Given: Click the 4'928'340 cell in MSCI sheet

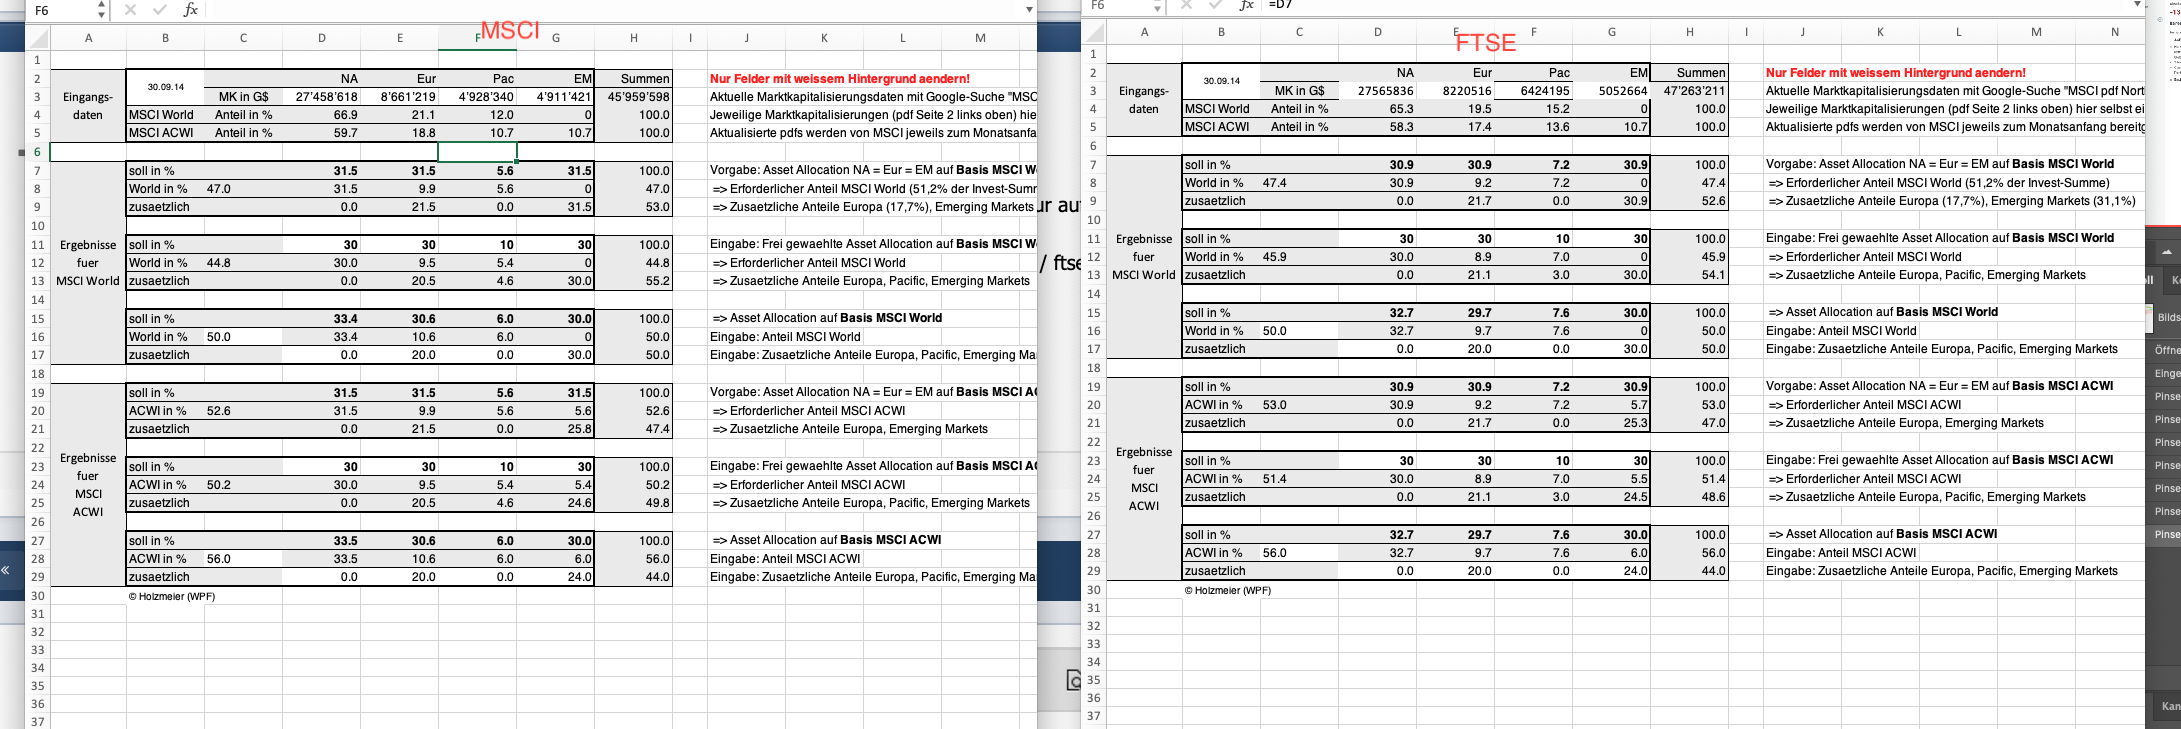Looking at the screenshot, I should [x=477, y=97].
